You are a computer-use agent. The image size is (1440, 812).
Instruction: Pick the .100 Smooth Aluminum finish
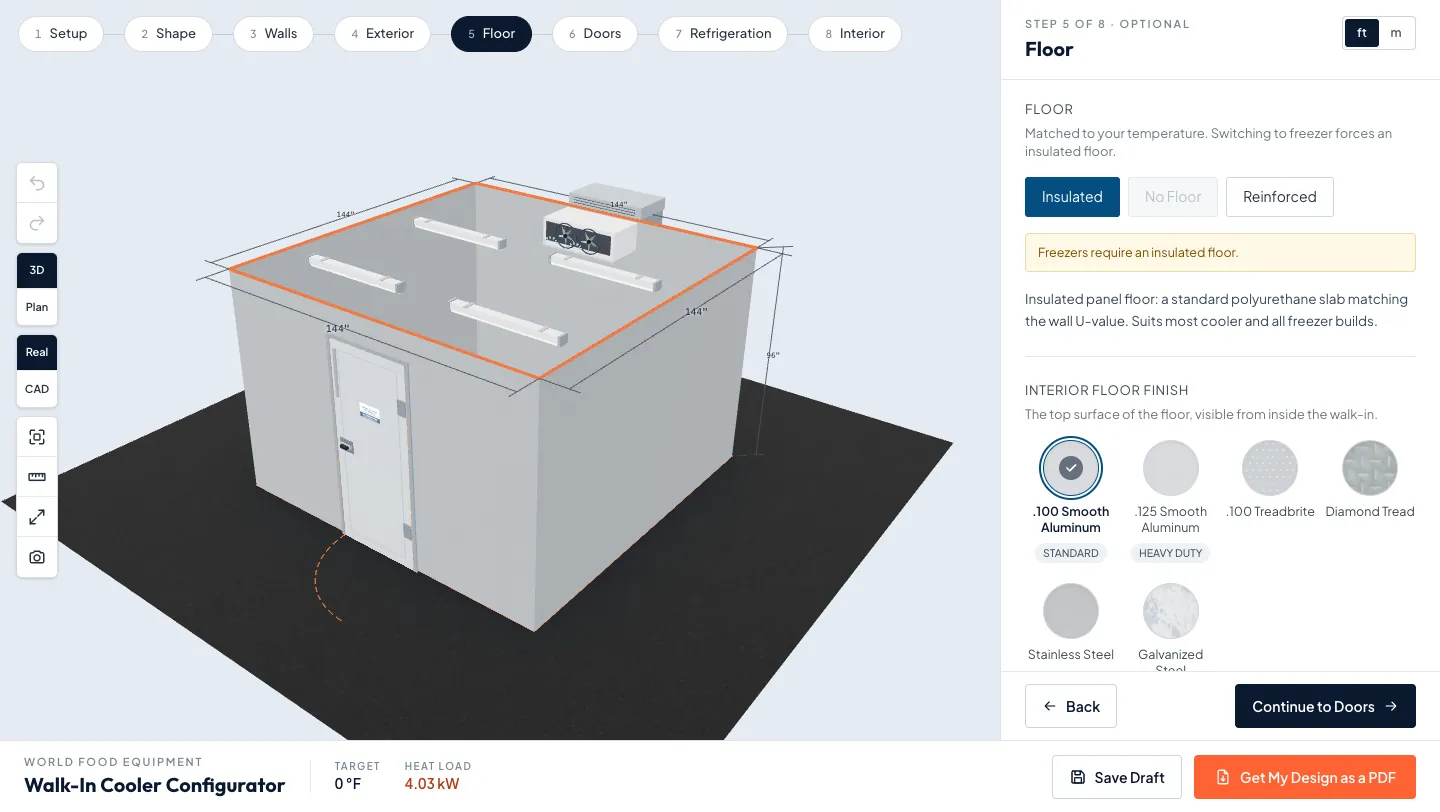[1071, 499]
